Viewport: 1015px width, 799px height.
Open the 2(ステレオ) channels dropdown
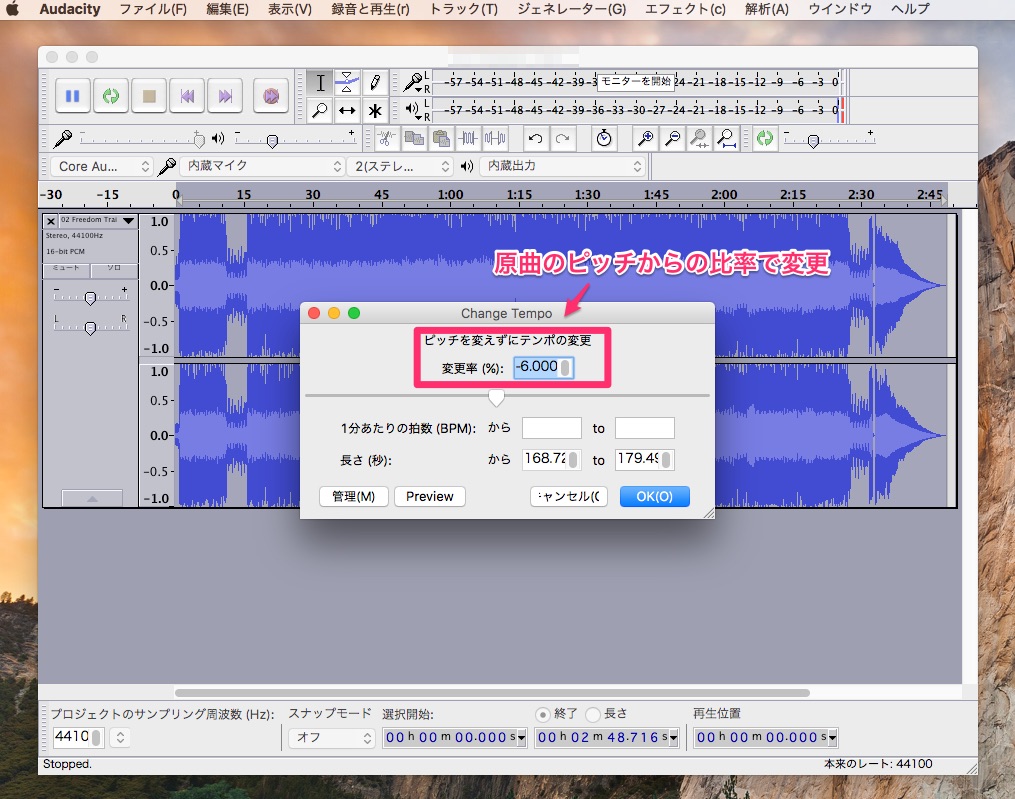(x=399, y=166)
